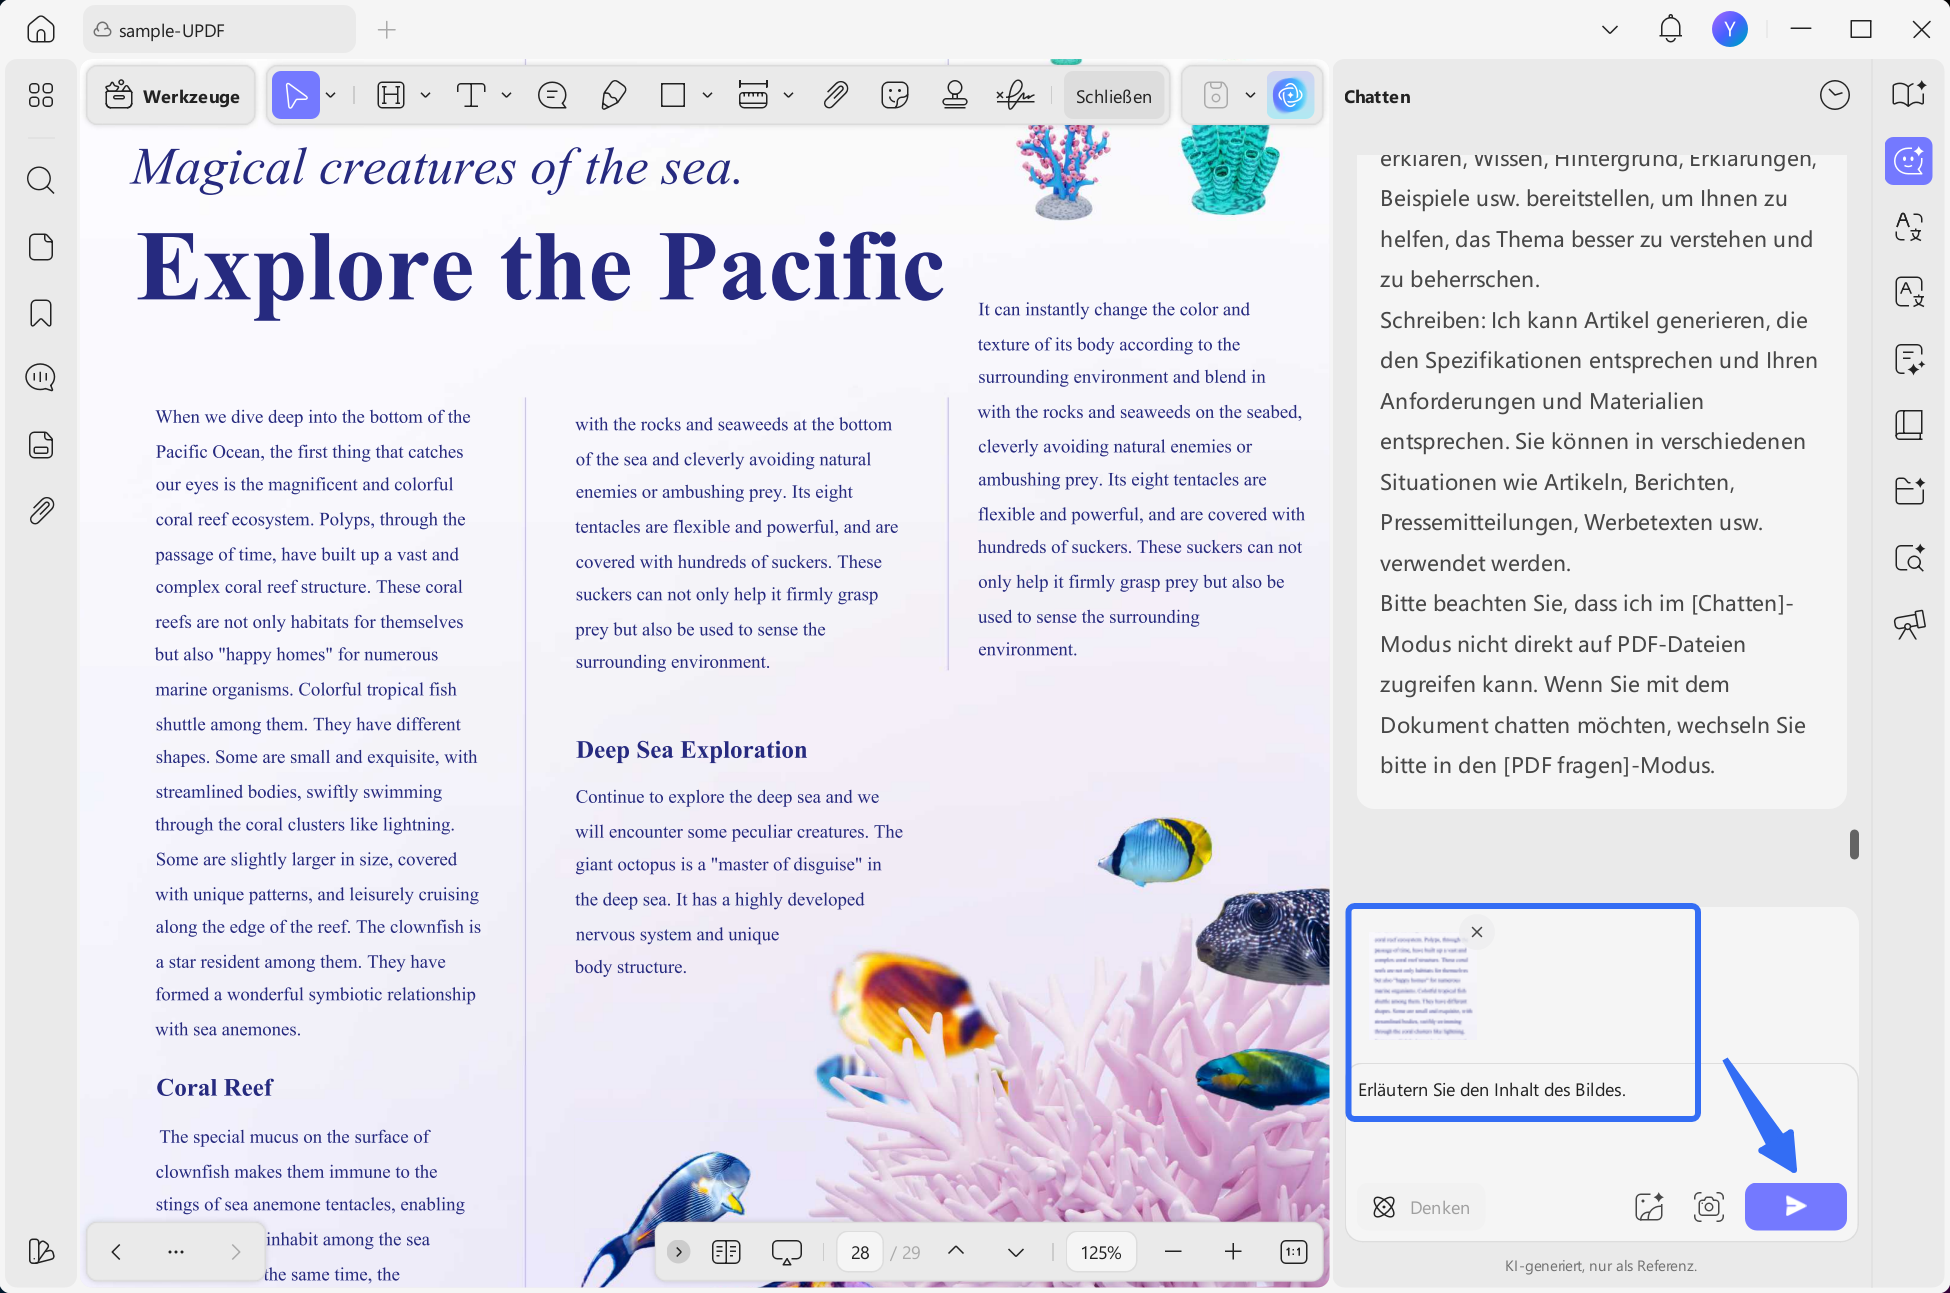Toggle two-page reading view
1950x1293 pixels.
point(726,1252)
